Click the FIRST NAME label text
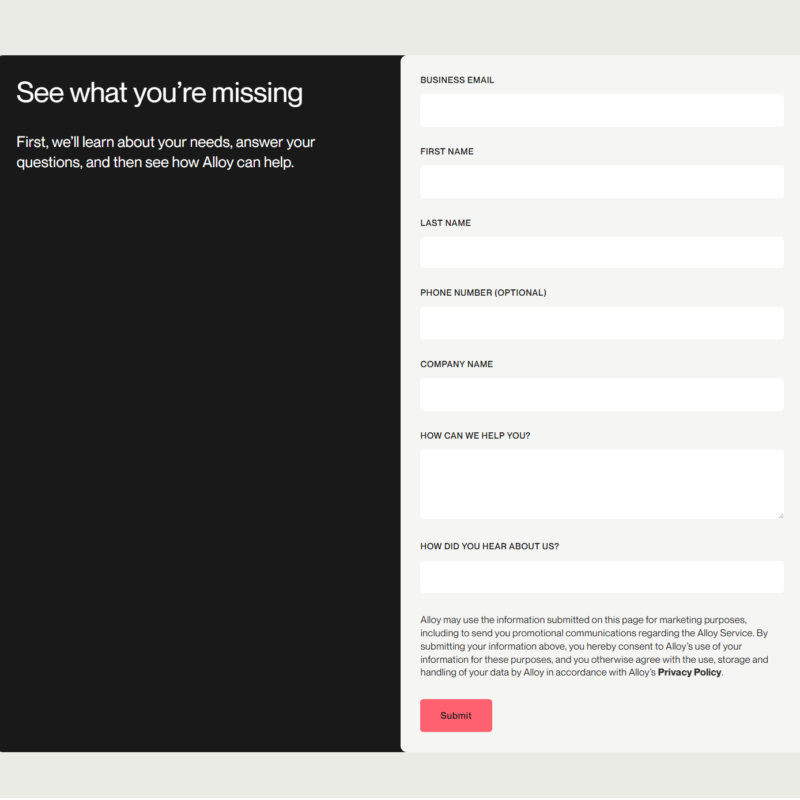Image resolution: width=800 pixels, height=800 pixels. pos(447,152)
